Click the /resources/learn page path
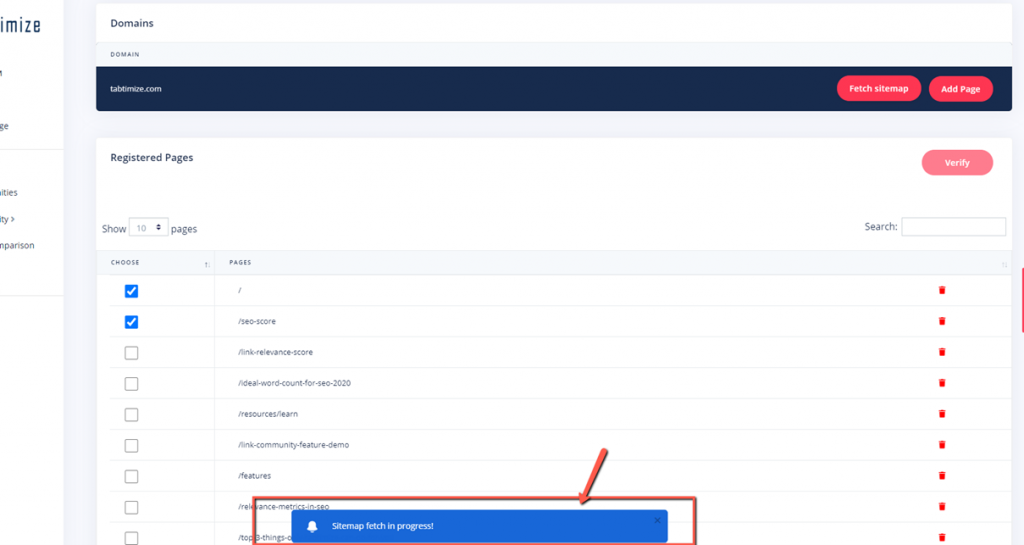 268,414
